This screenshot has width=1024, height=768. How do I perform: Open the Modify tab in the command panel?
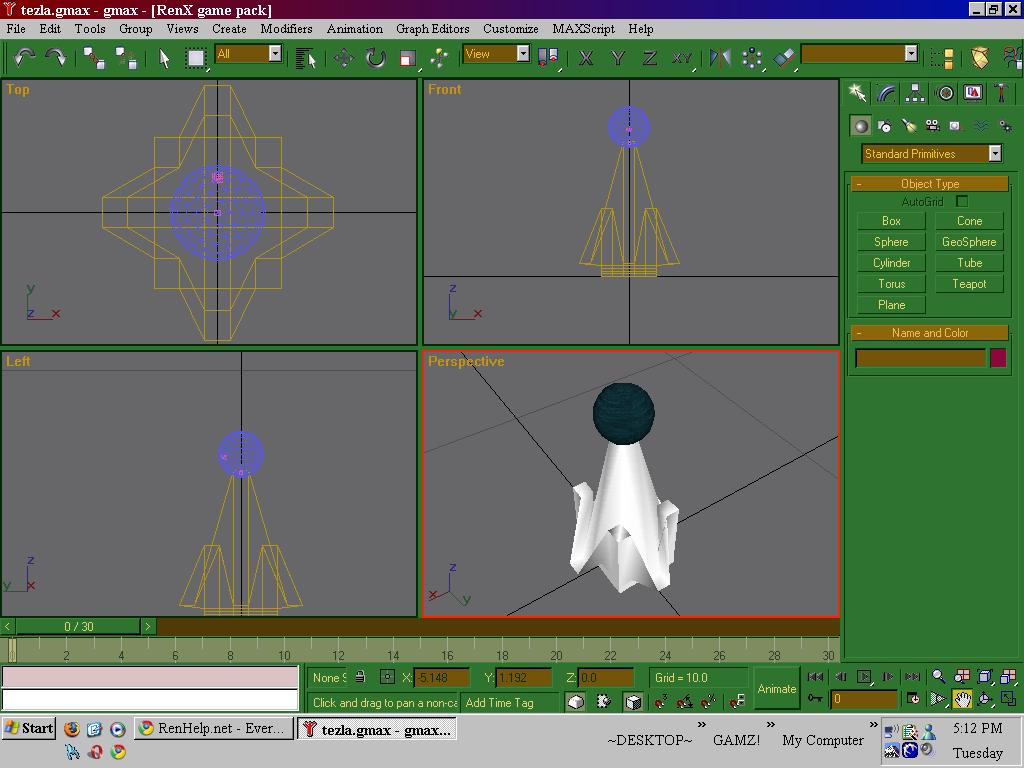pyautogui.click(x=886, y=93)
